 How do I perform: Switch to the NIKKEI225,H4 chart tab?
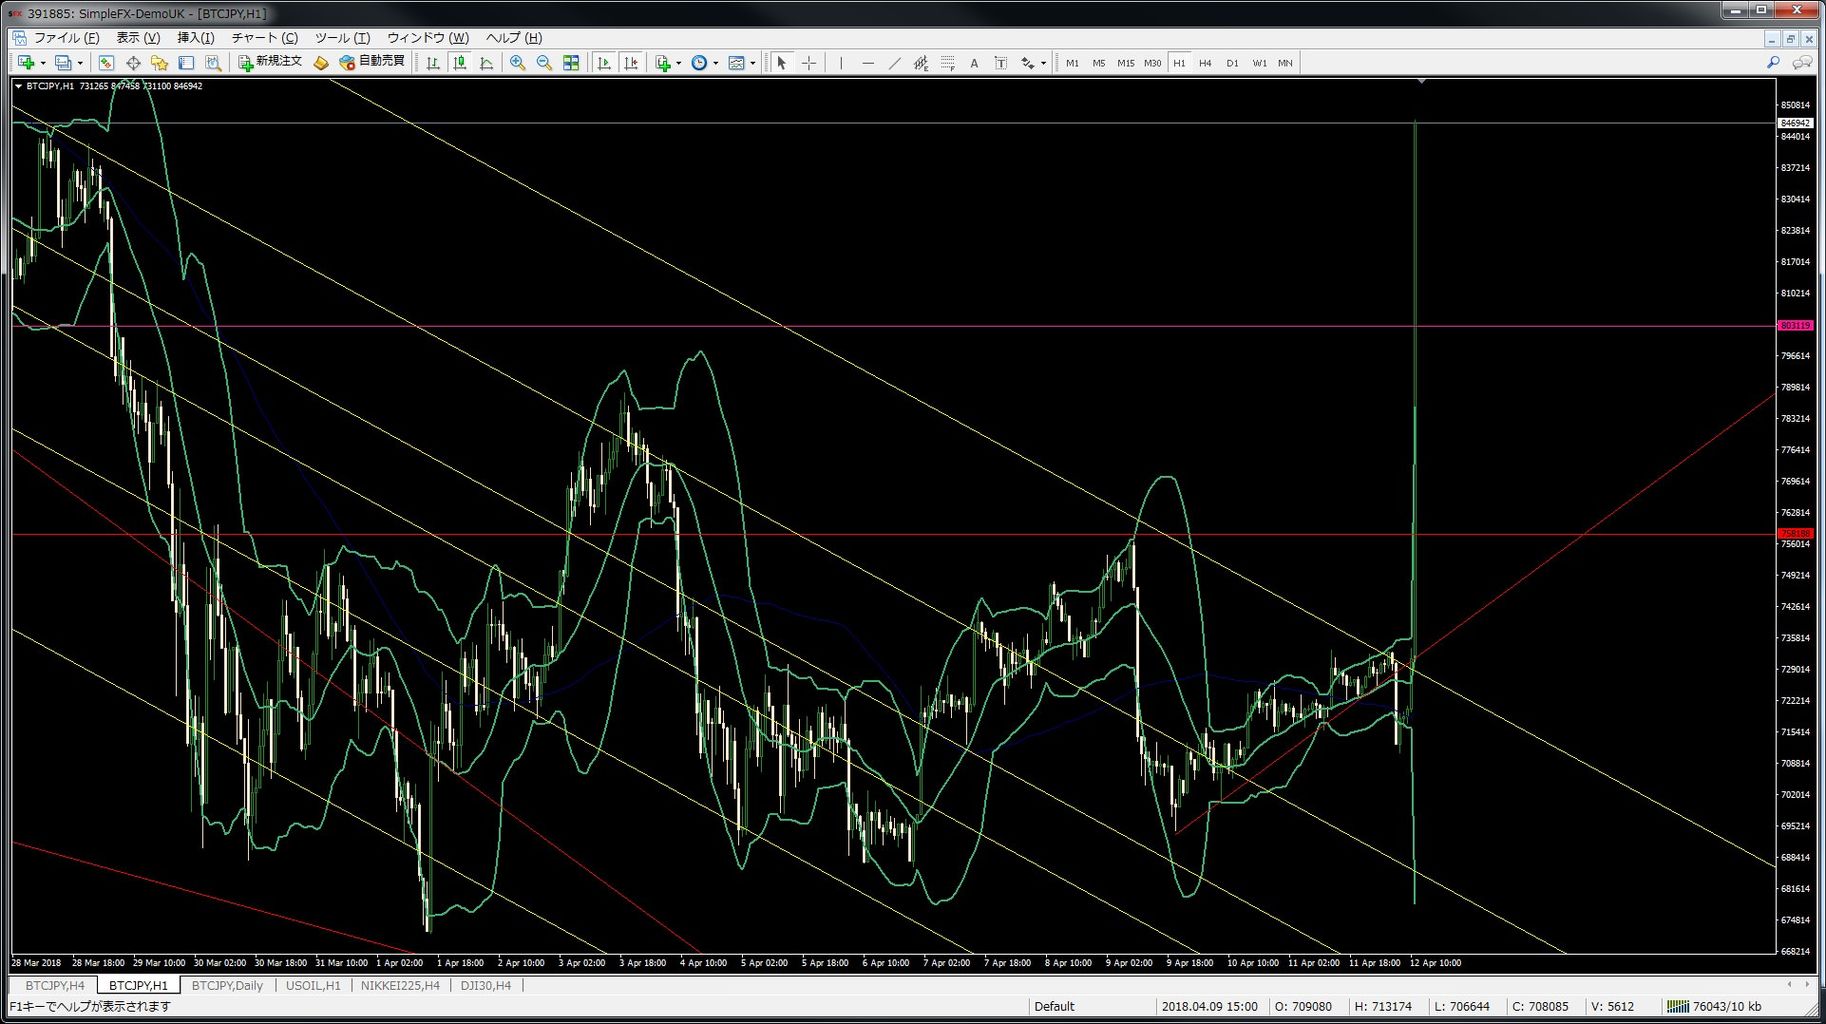coord(400,986)
